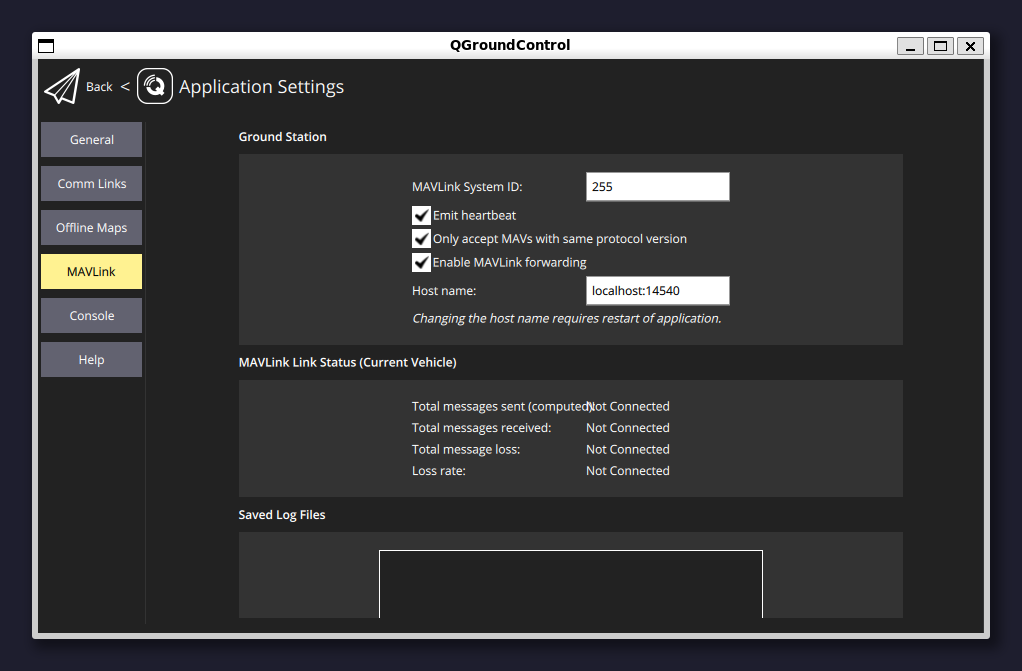Click Total messages sent (computed) label
The width and height of the screenshot is (1022, 671).
click(501, 407)
